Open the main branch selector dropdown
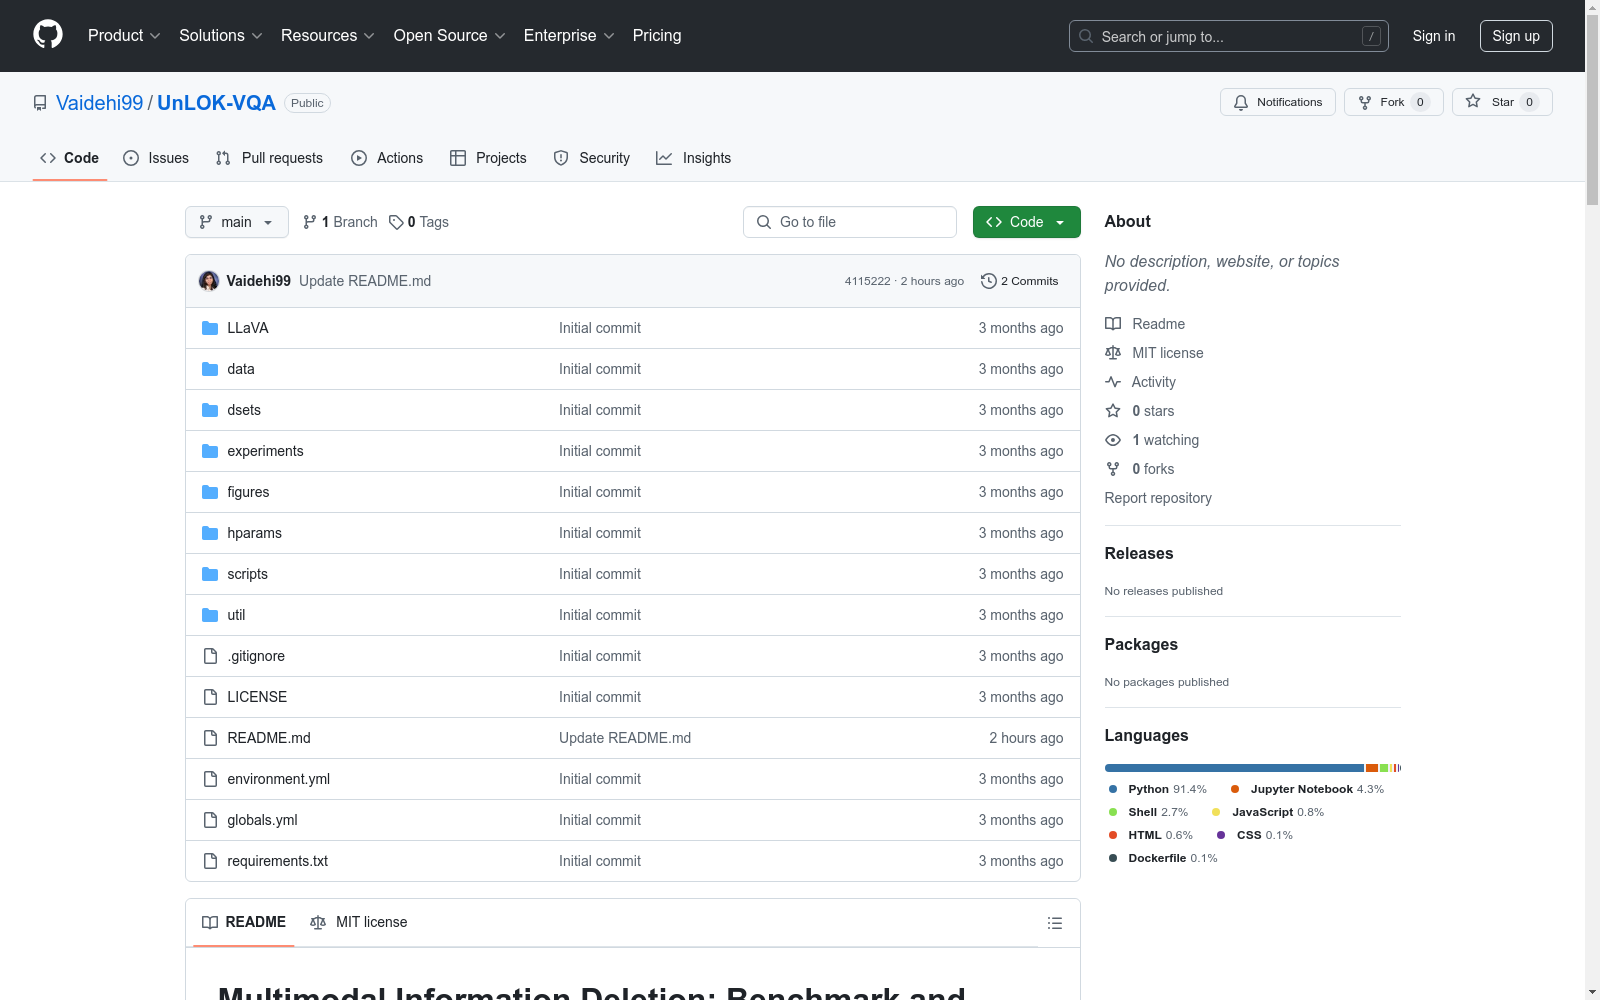1600x1000 pixels. click(237, 222)
